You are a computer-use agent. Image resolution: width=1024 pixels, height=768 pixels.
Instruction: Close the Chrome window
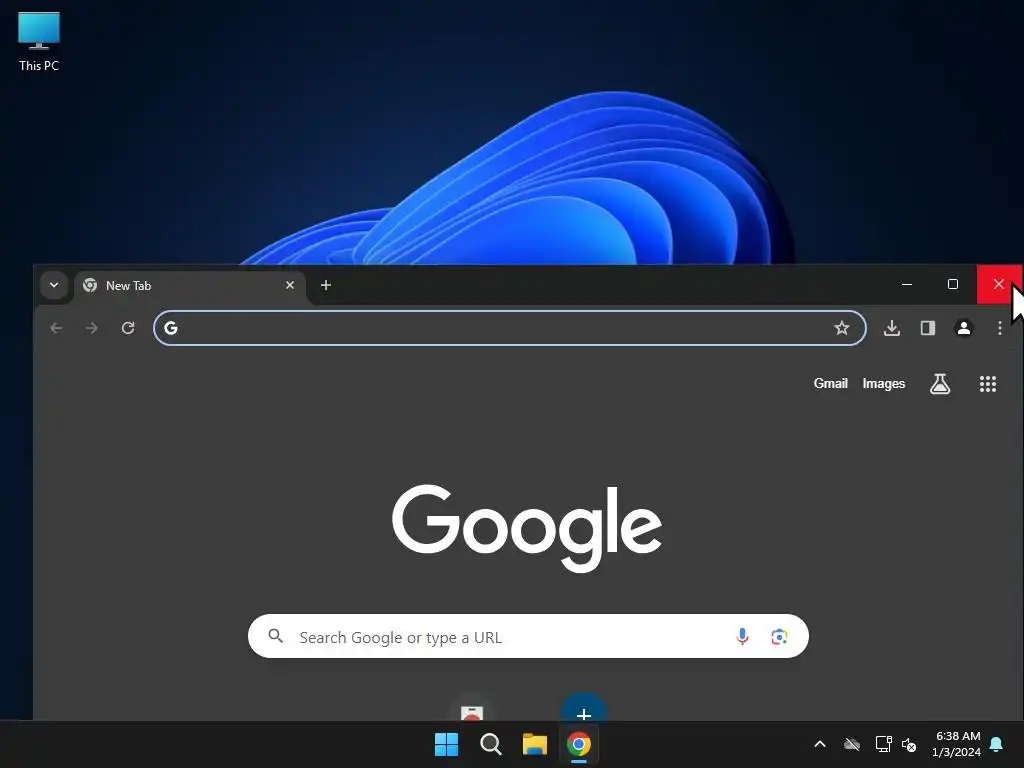(x=999, y=285)
